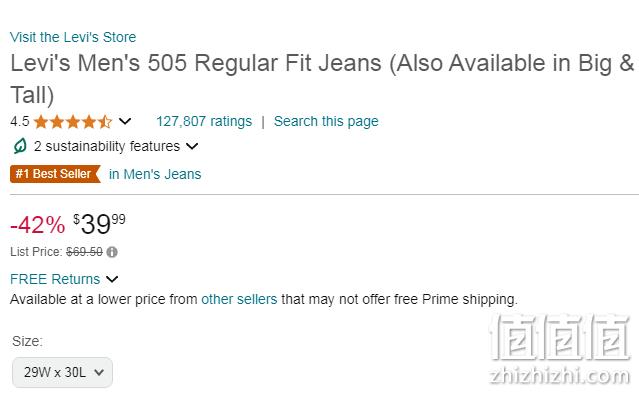
Task: Open the Visit the Levi's Store link
Action: coord(73,37)
